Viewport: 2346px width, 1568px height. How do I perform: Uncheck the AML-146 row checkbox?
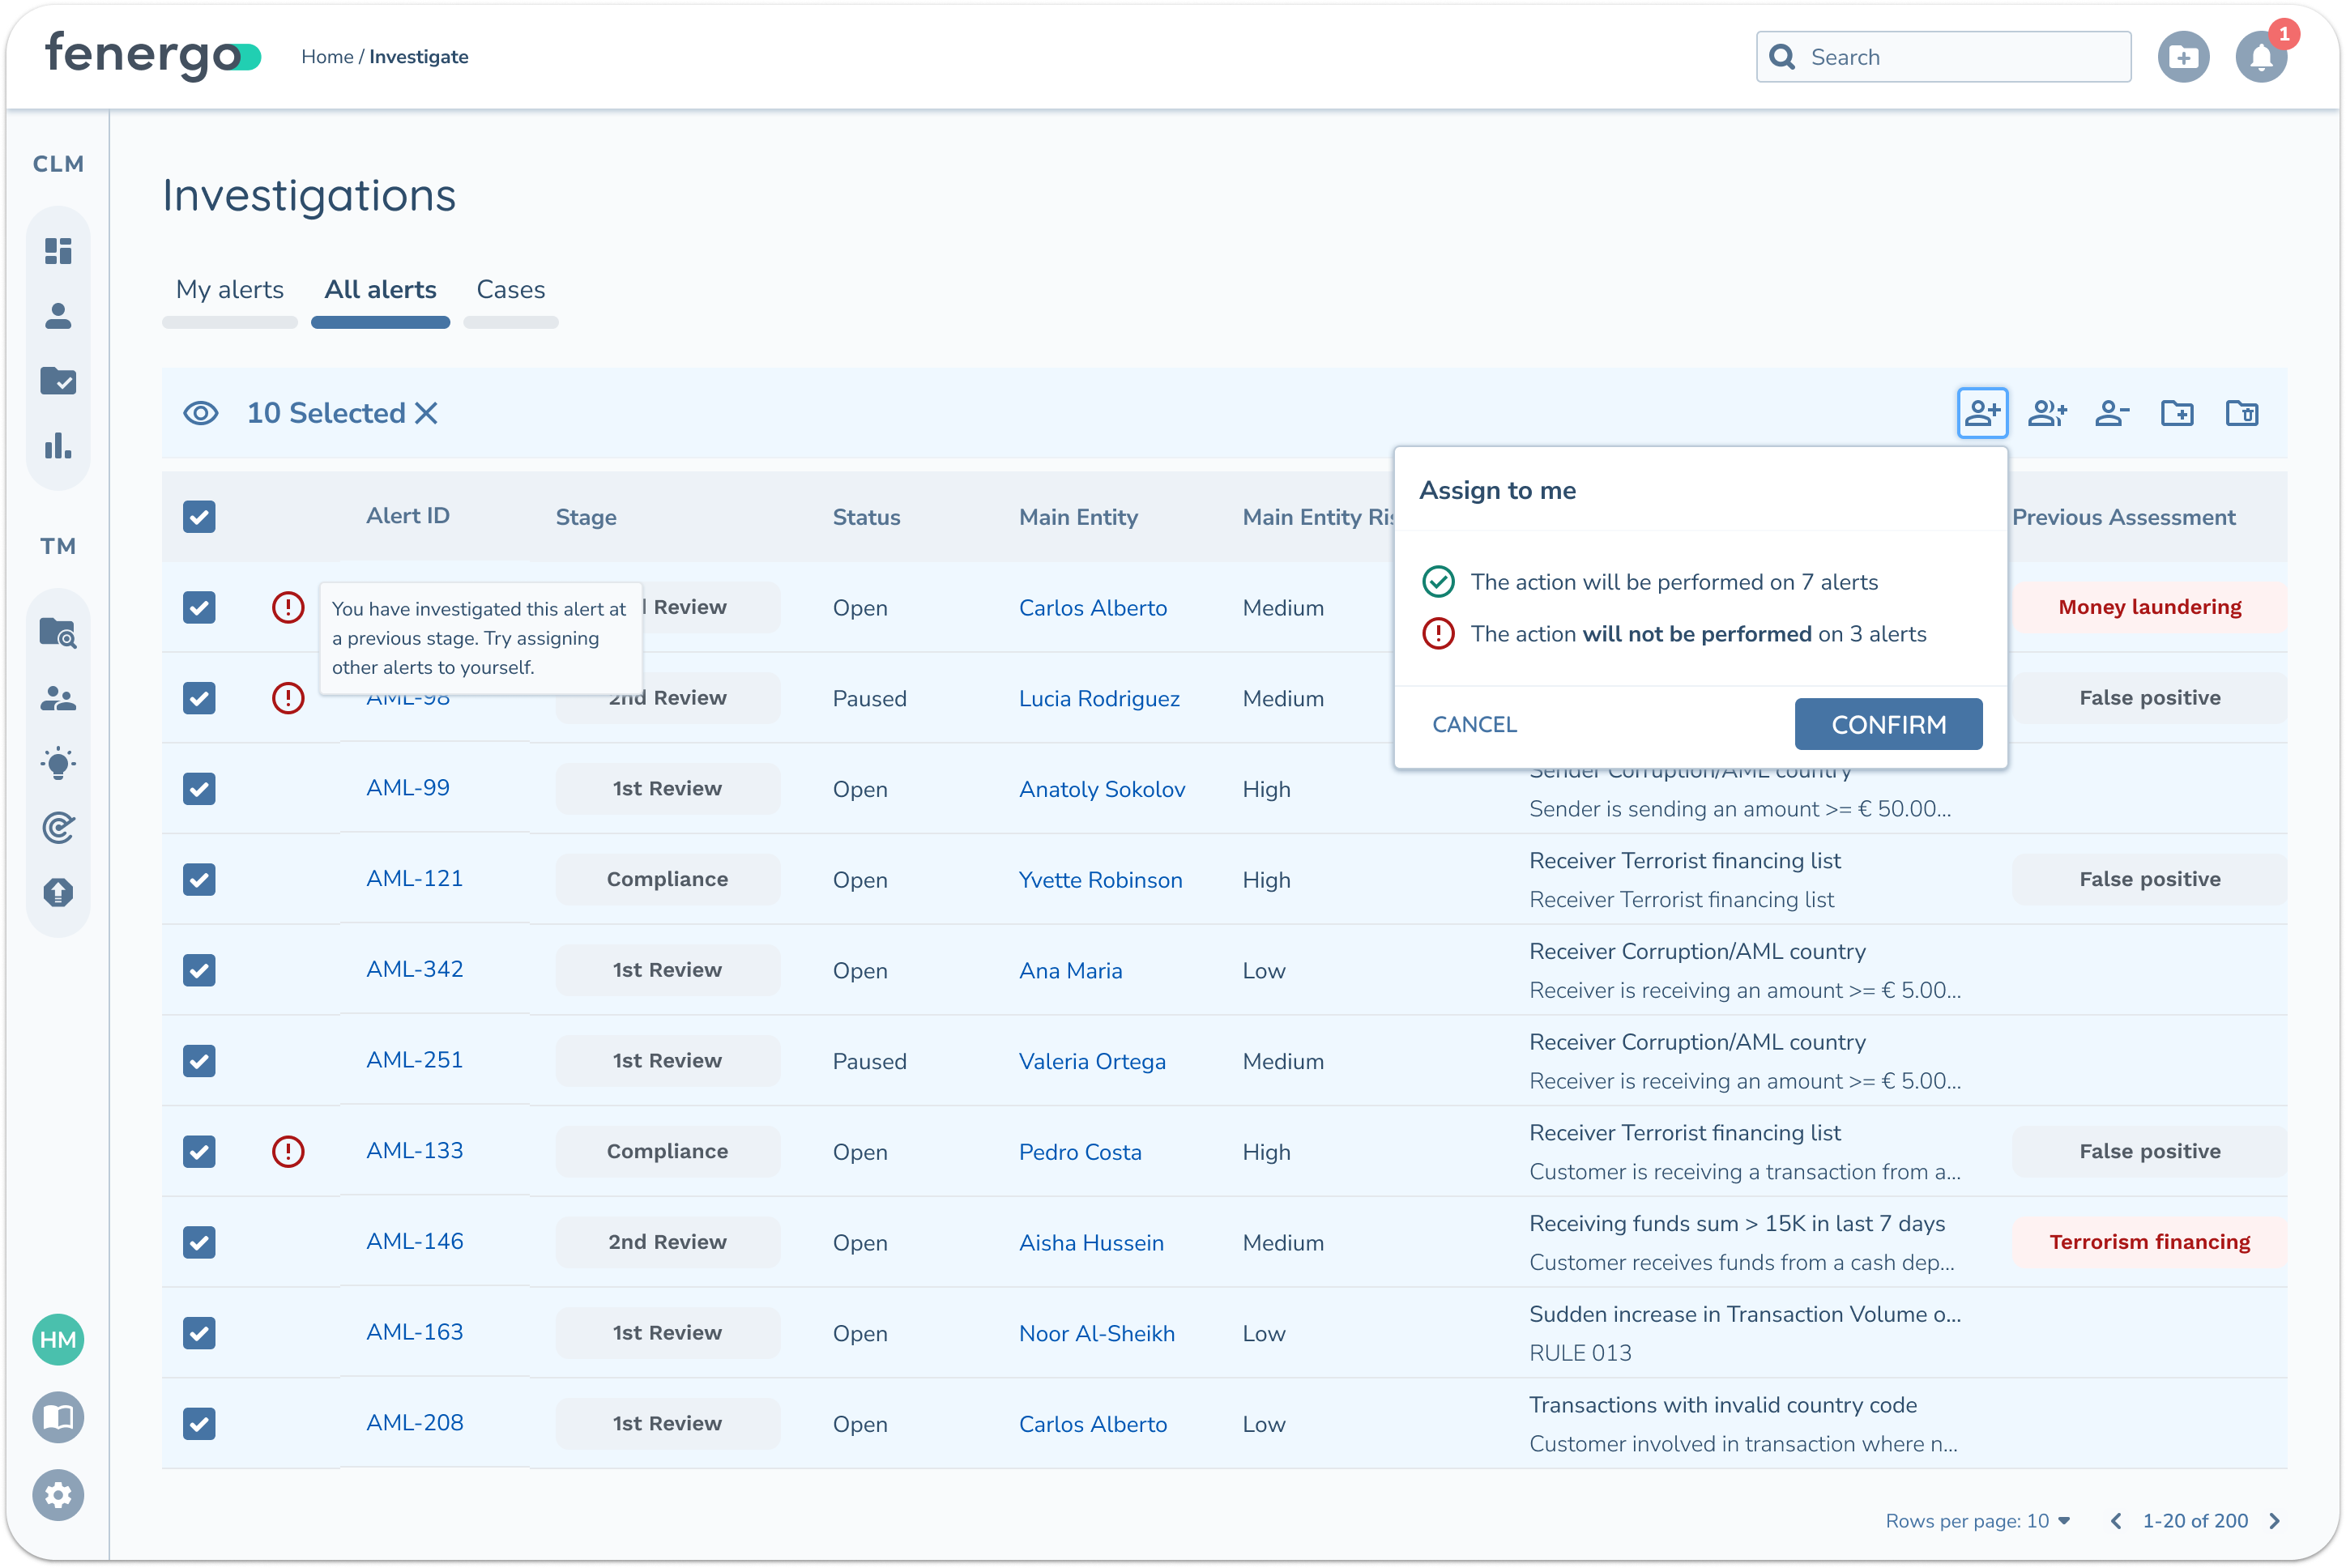coord(199,1242)
